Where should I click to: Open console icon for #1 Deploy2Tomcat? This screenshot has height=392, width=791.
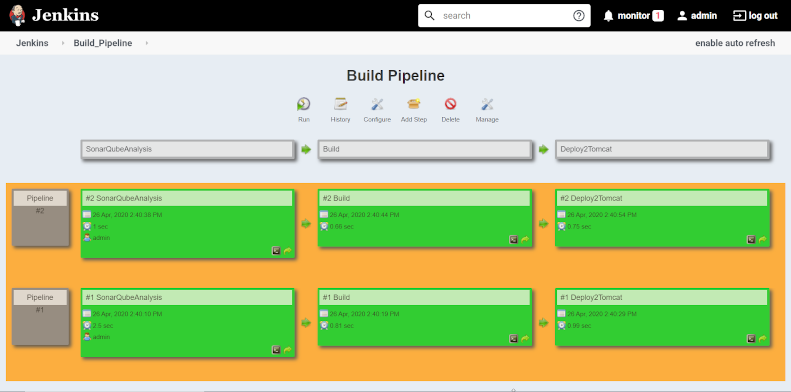tap(751, 339)
